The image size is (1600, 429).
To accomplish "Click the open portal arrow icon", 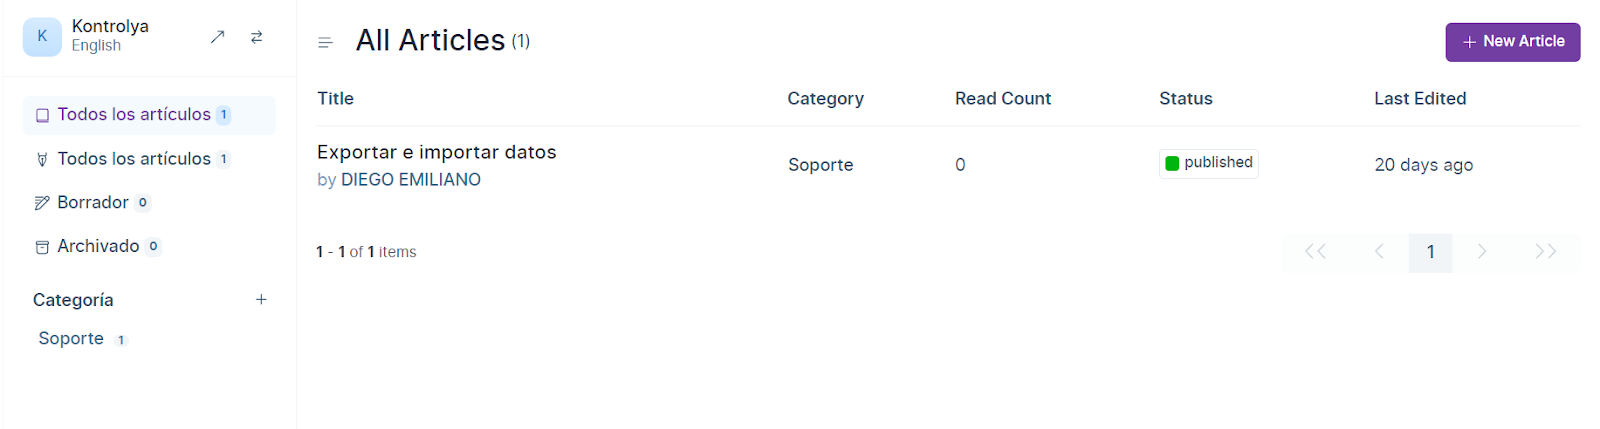I will click(x=217, y=37).
